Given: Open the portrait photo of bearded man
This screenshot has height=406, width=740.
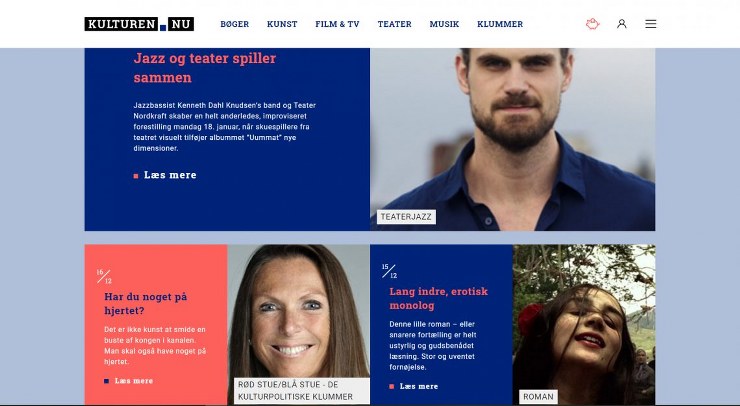Looking at the screenshot, I should pos(513,139).
